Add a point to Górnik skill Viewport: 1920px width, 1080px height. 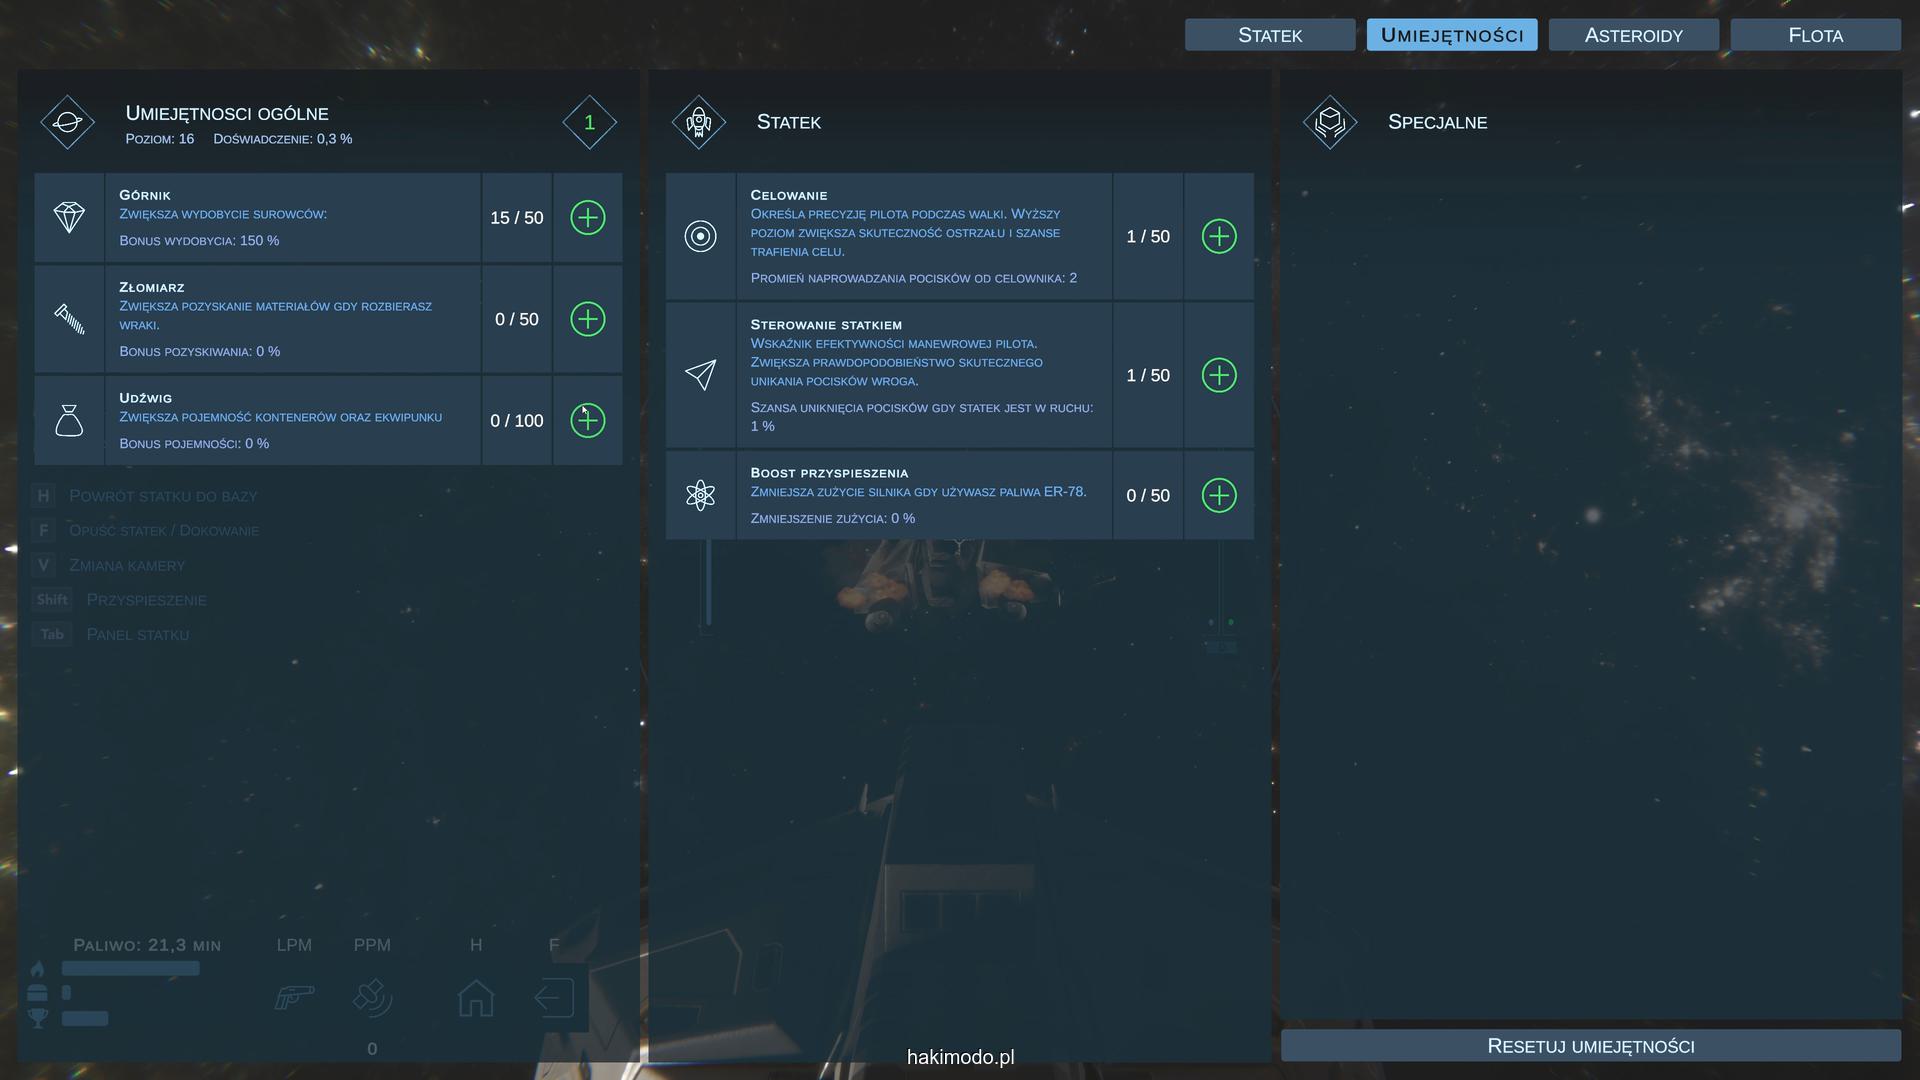(587, 218)
